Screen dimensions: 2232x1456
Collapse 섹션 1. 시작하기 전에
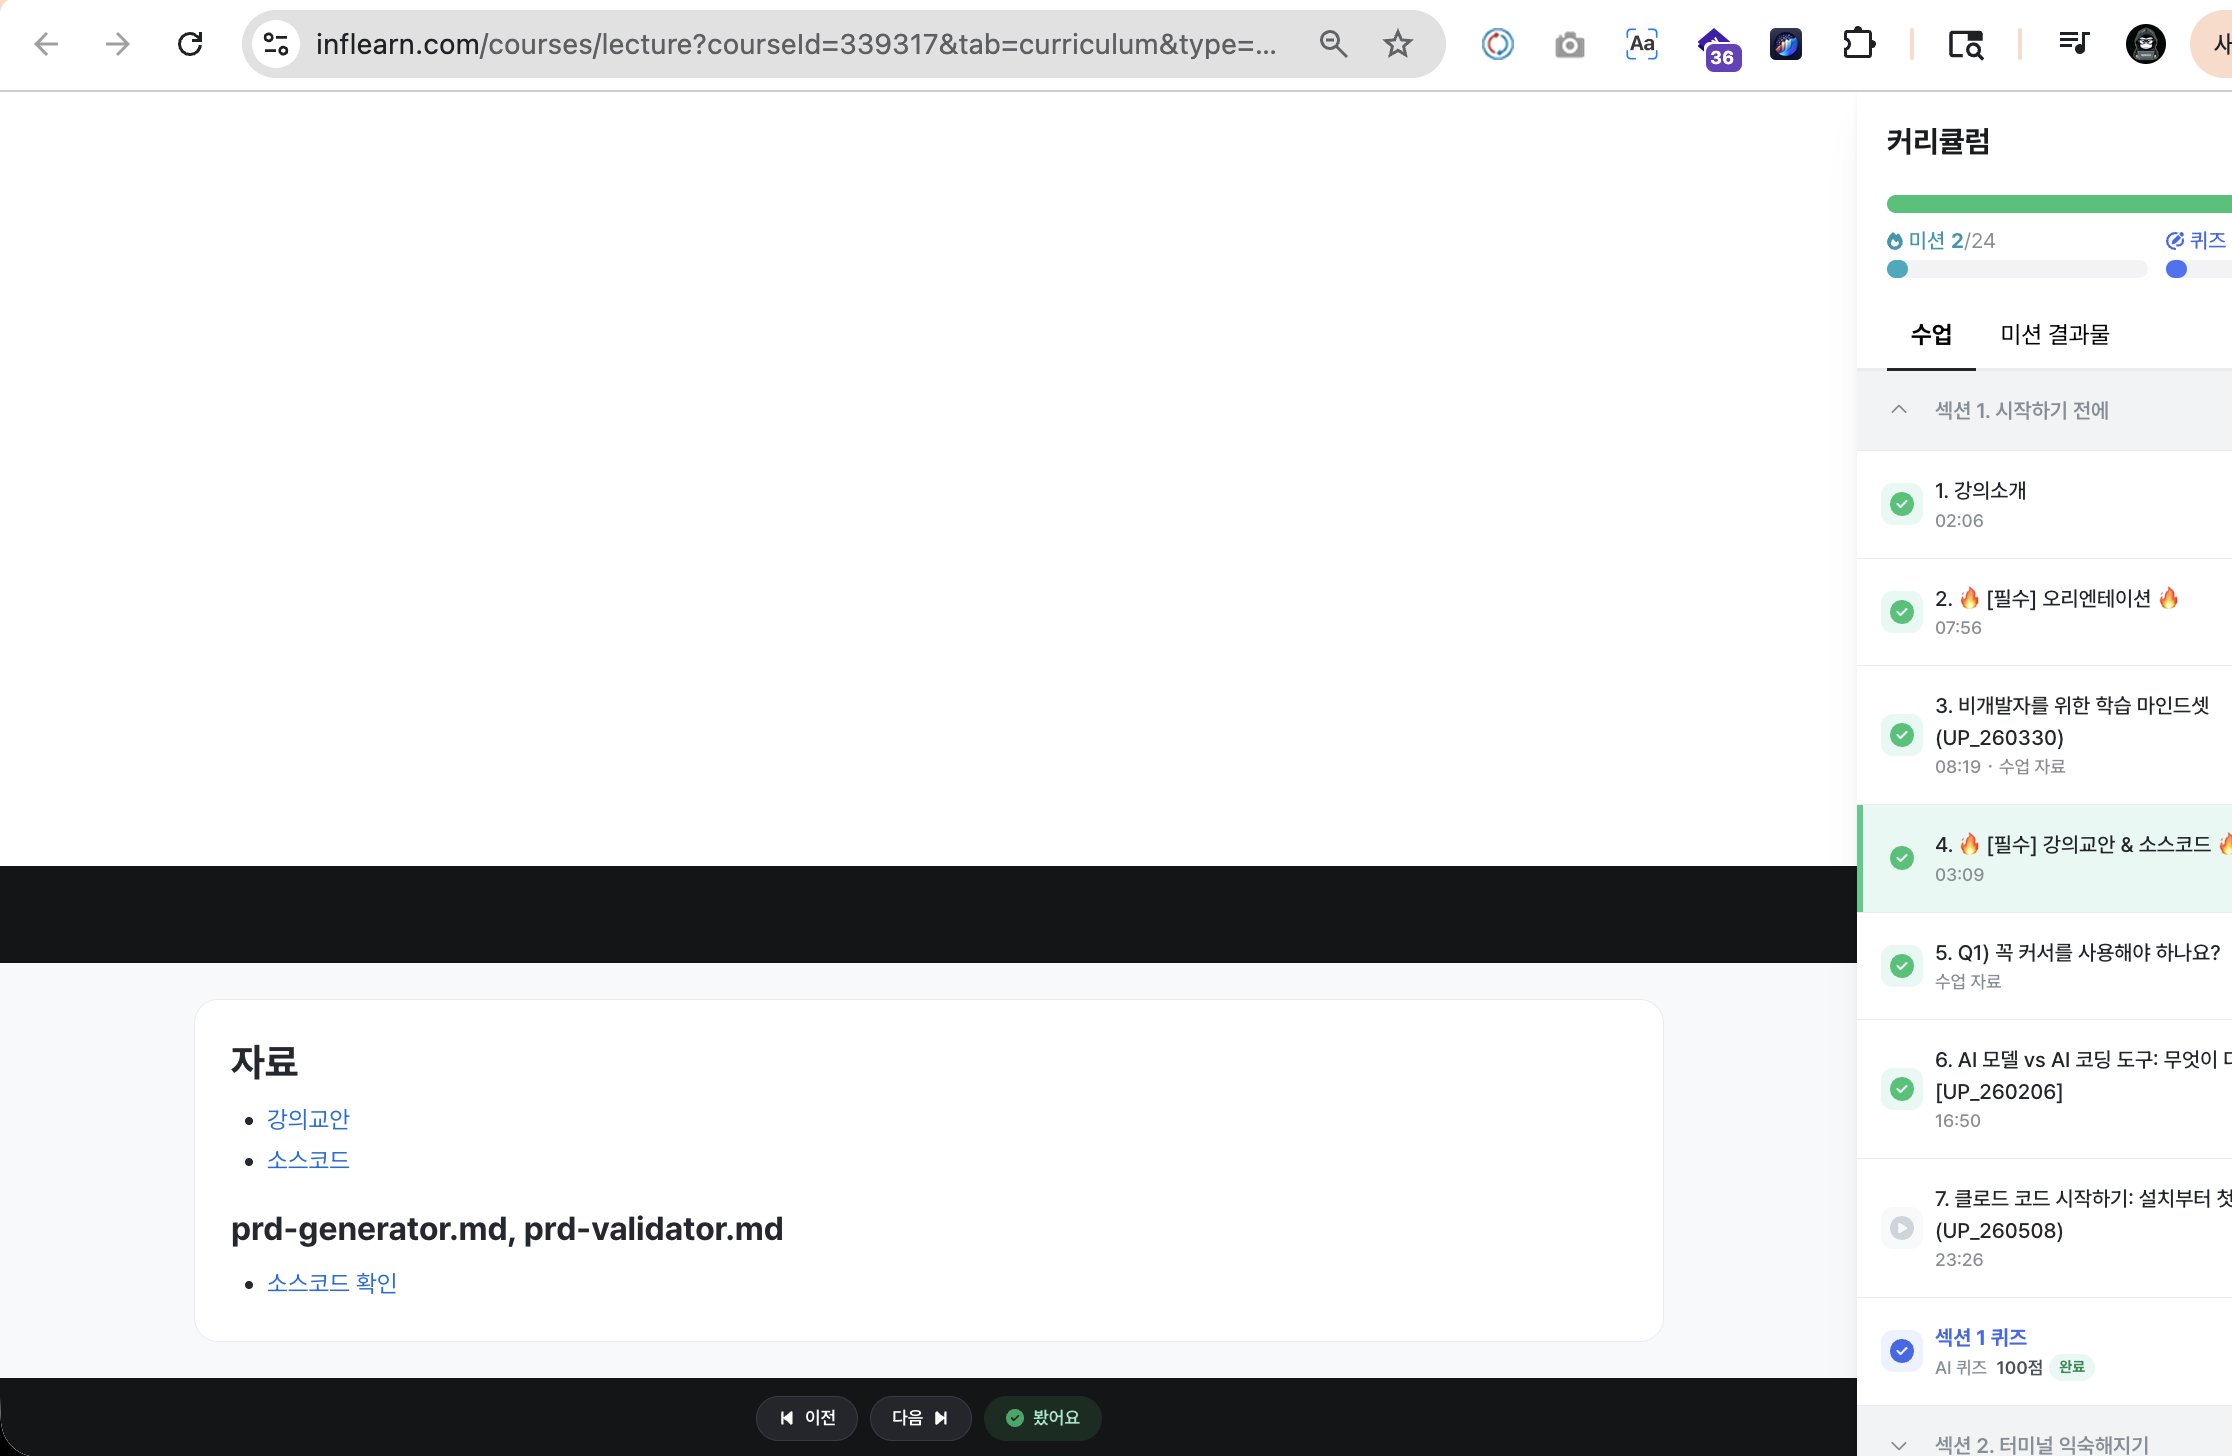(x=2044, y=410)
